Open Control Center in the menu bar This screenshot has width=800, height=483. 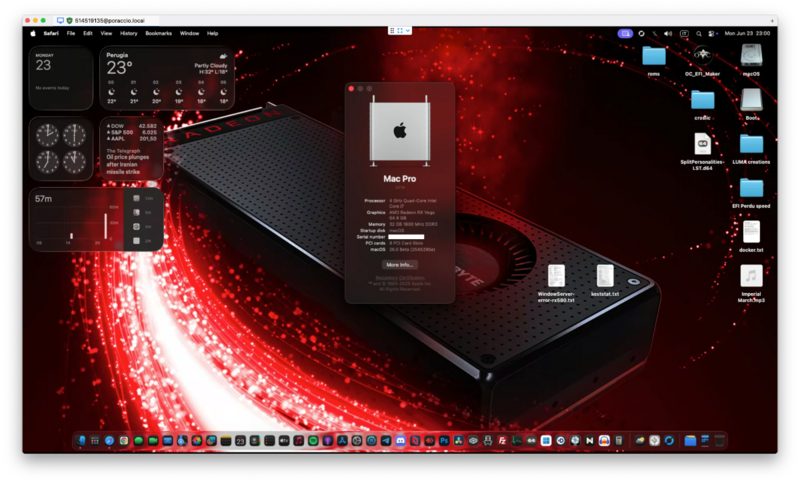click(x=712, y=34)
